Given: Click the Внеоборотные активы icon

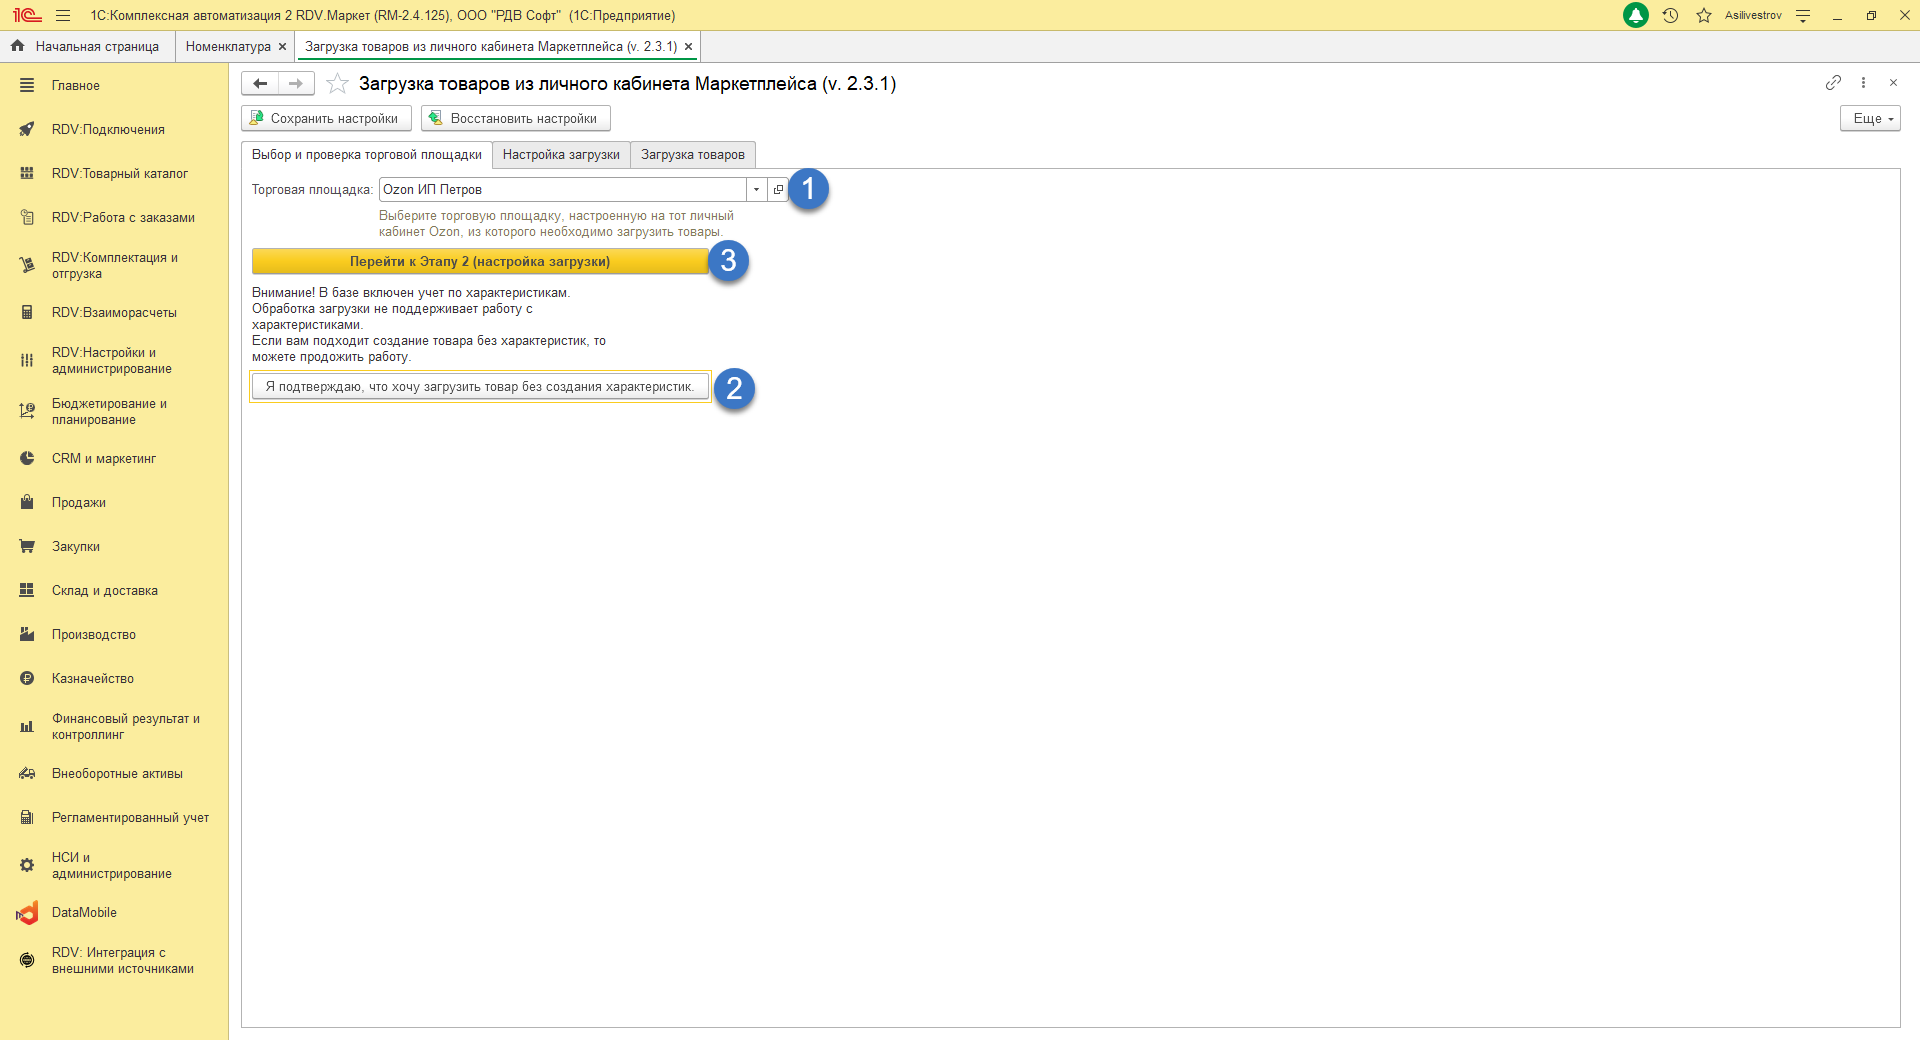Looking at the screenshot, I should [27, 773].
